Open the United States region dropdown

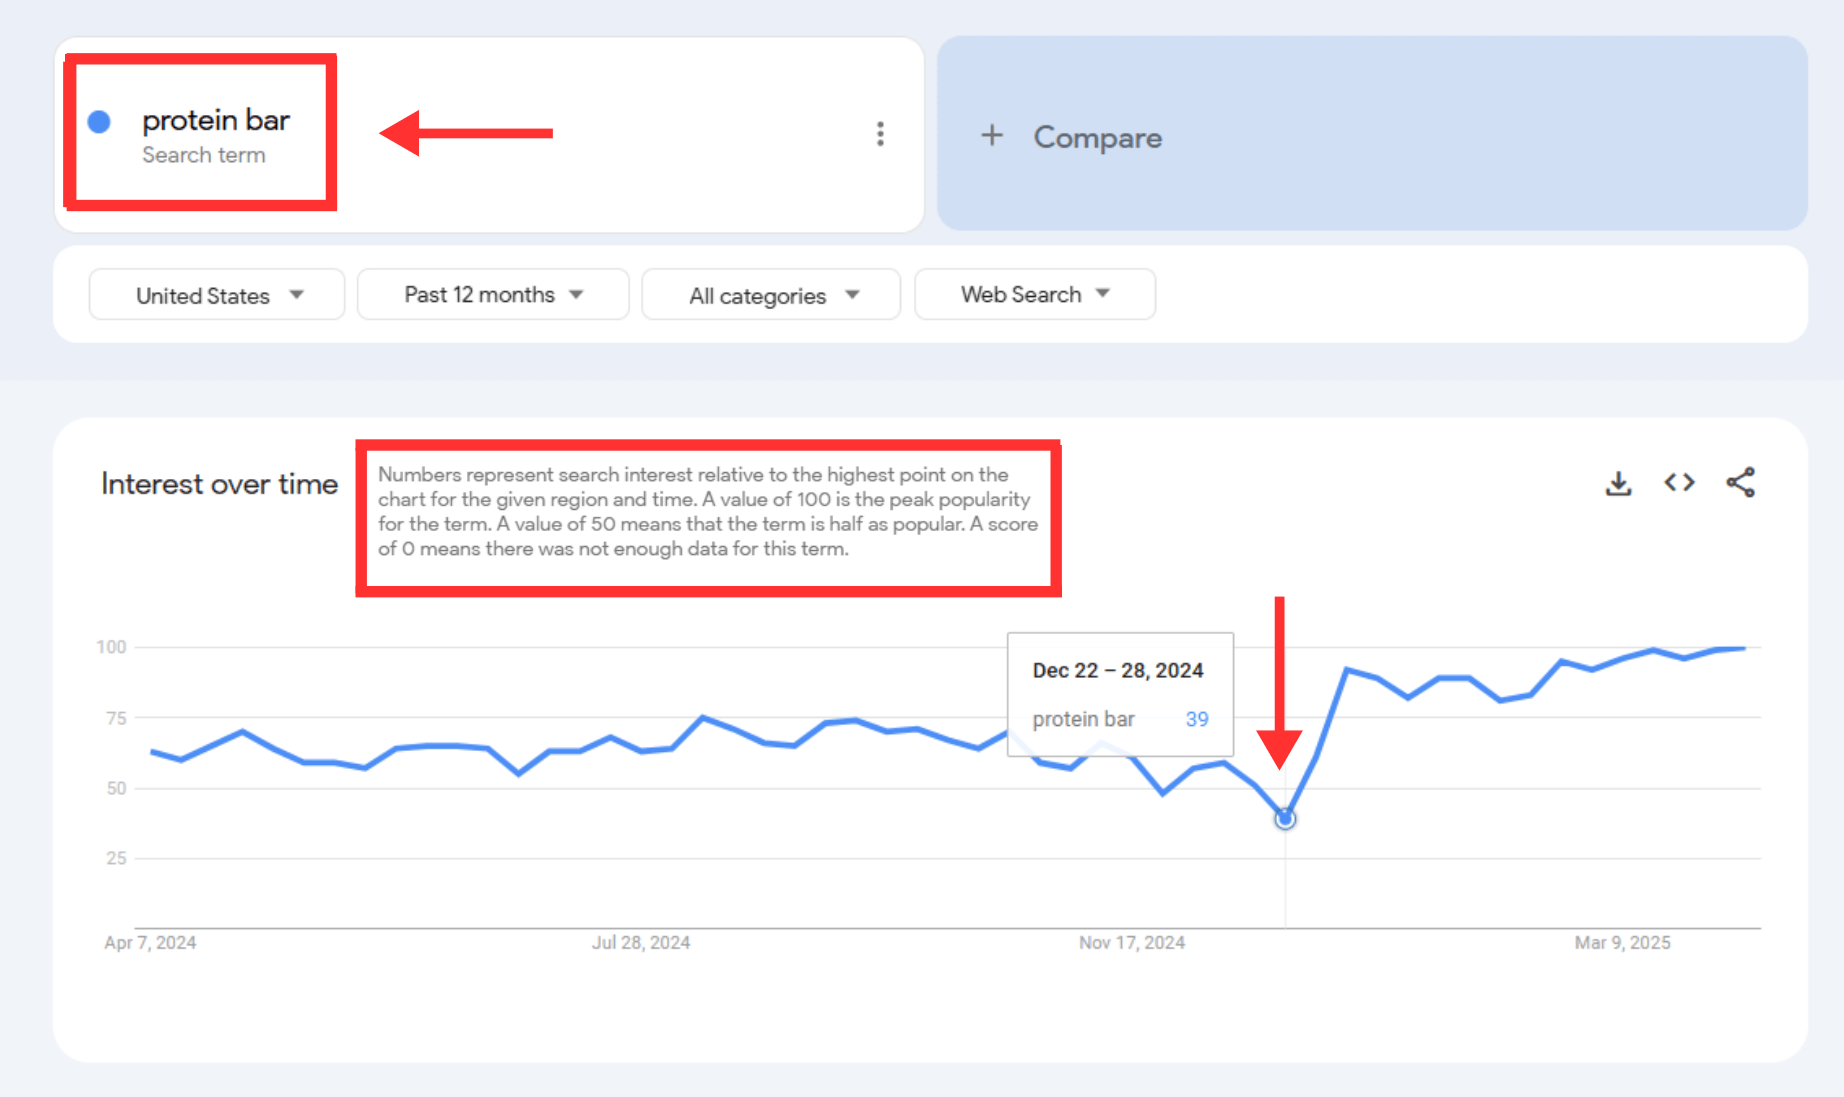pos(217,295)
